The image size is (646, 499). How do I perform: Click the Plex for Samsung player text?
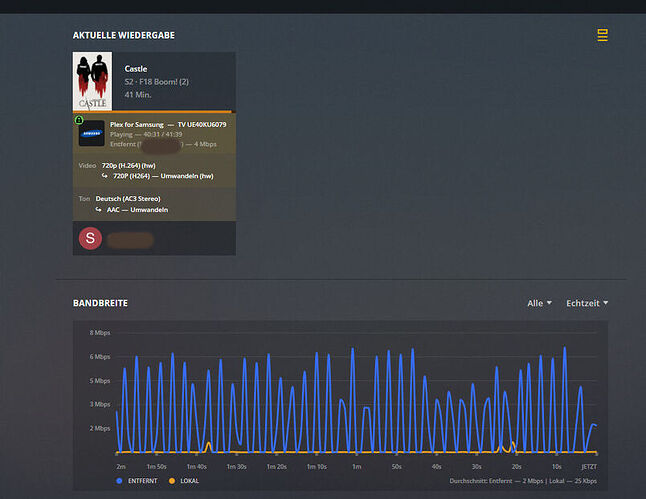[137, 124]
